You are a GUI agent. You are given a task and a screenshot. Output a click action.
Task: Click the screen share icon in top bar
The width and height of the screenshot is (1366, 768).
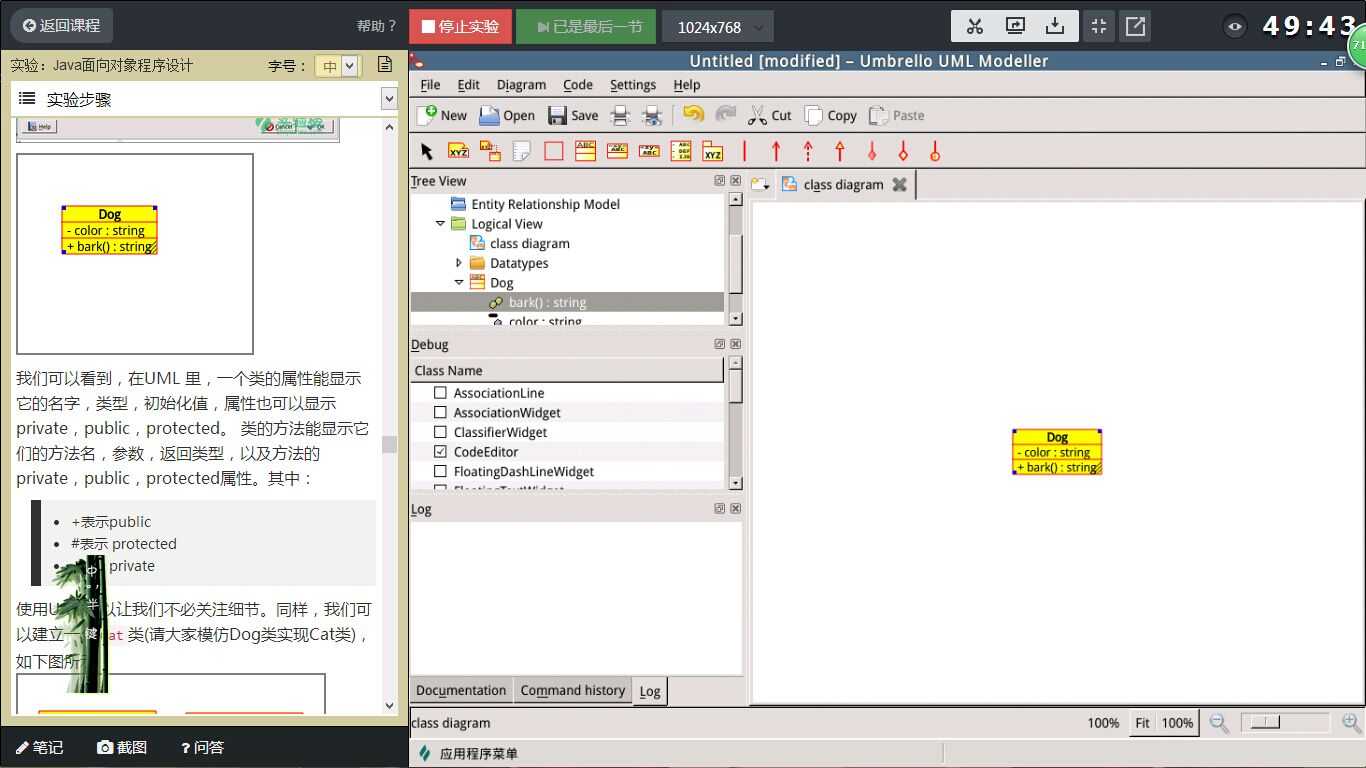click(x=1015, y=27)
